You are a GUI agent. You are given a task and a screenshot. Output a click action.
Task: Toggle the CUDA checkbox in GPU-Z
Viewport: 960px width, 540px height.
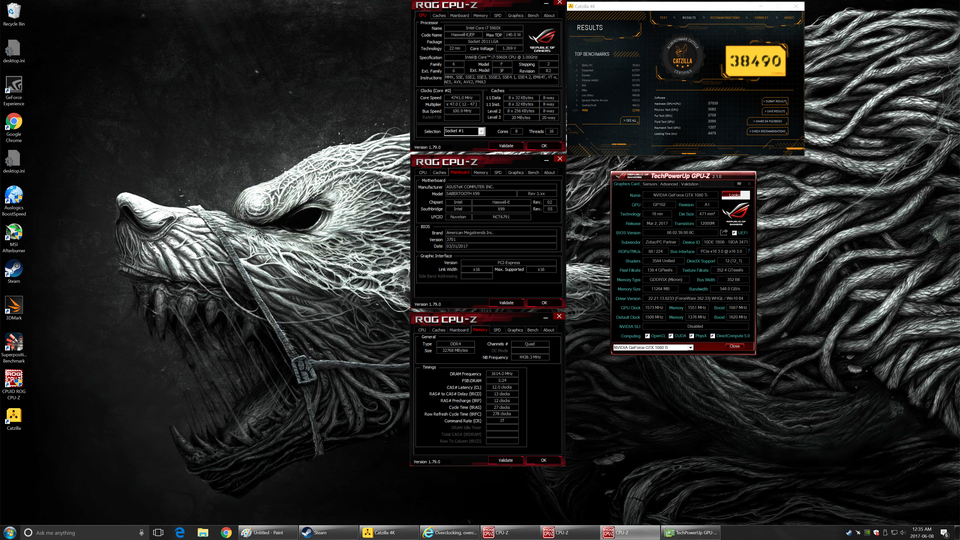pyautogui.click(x=671, y=336)
